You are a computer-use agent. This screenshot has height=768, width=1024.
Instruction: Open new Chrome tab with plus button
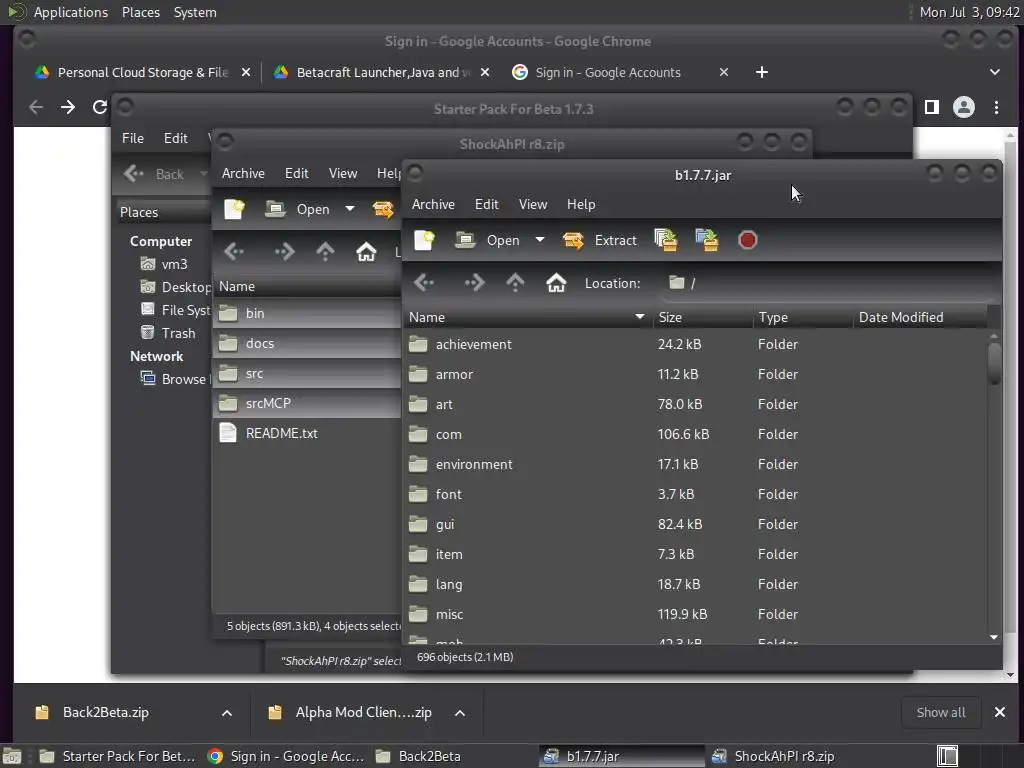click(x=761, y=72)
